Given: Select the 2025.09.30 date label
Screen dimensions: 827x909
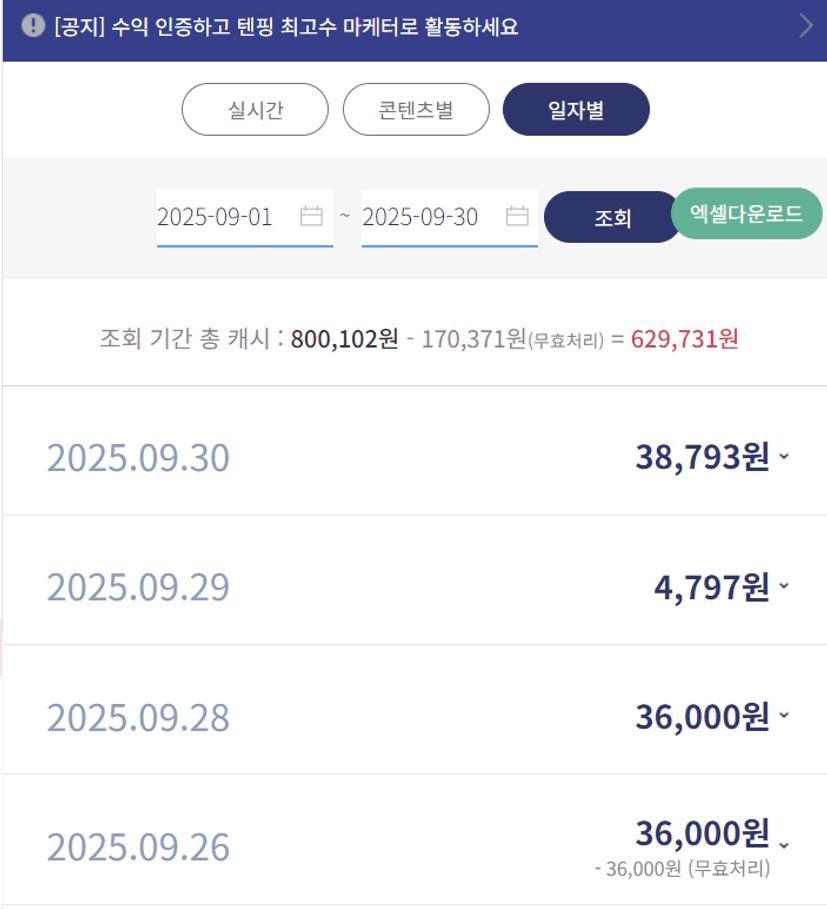Looking at the screenshot, I should [138, 458].
